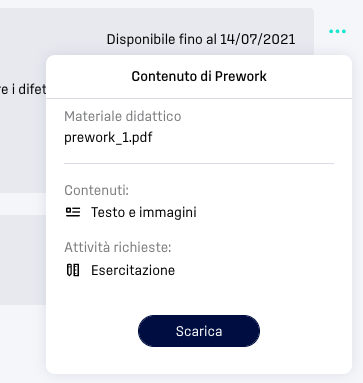Click the date 14/07/2021
The height and width of the screenshot is (383, 363).
pos(258,39)
